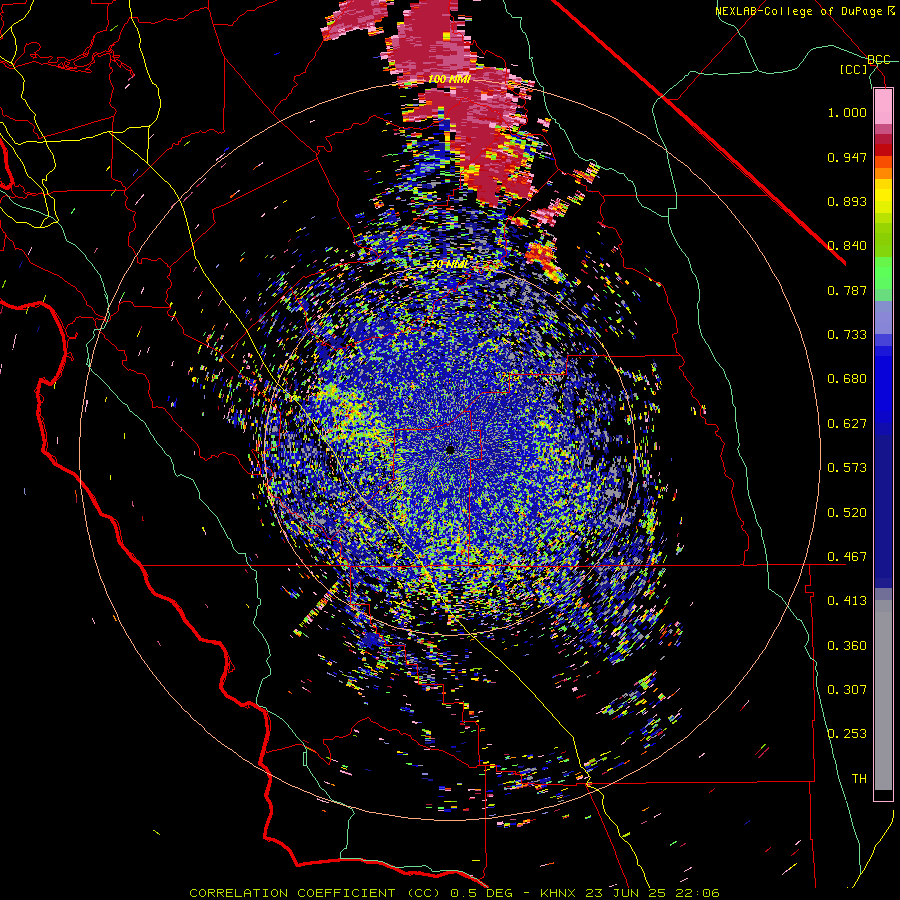Click the 0.840 legend value

pos(847,246)
